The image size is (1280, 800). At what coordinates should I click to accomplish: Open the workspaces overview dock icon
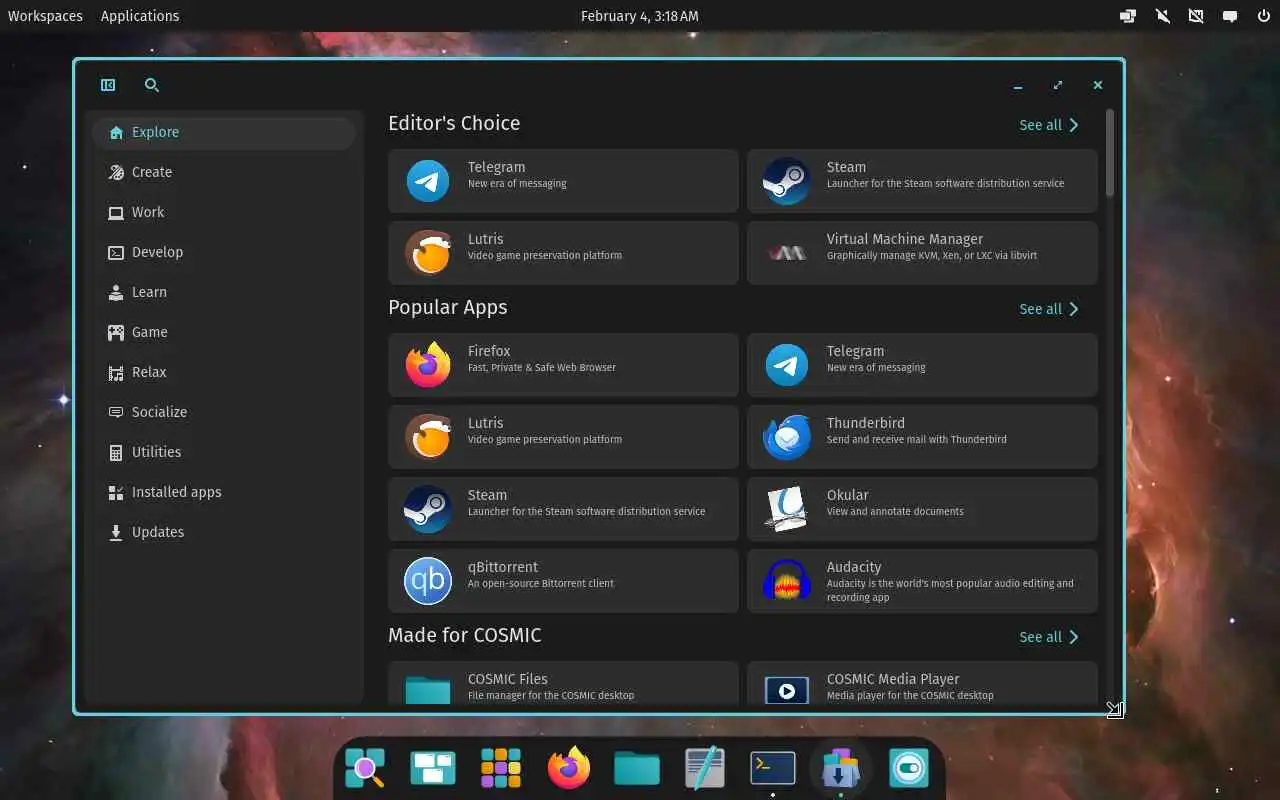(x=433, y=768)
